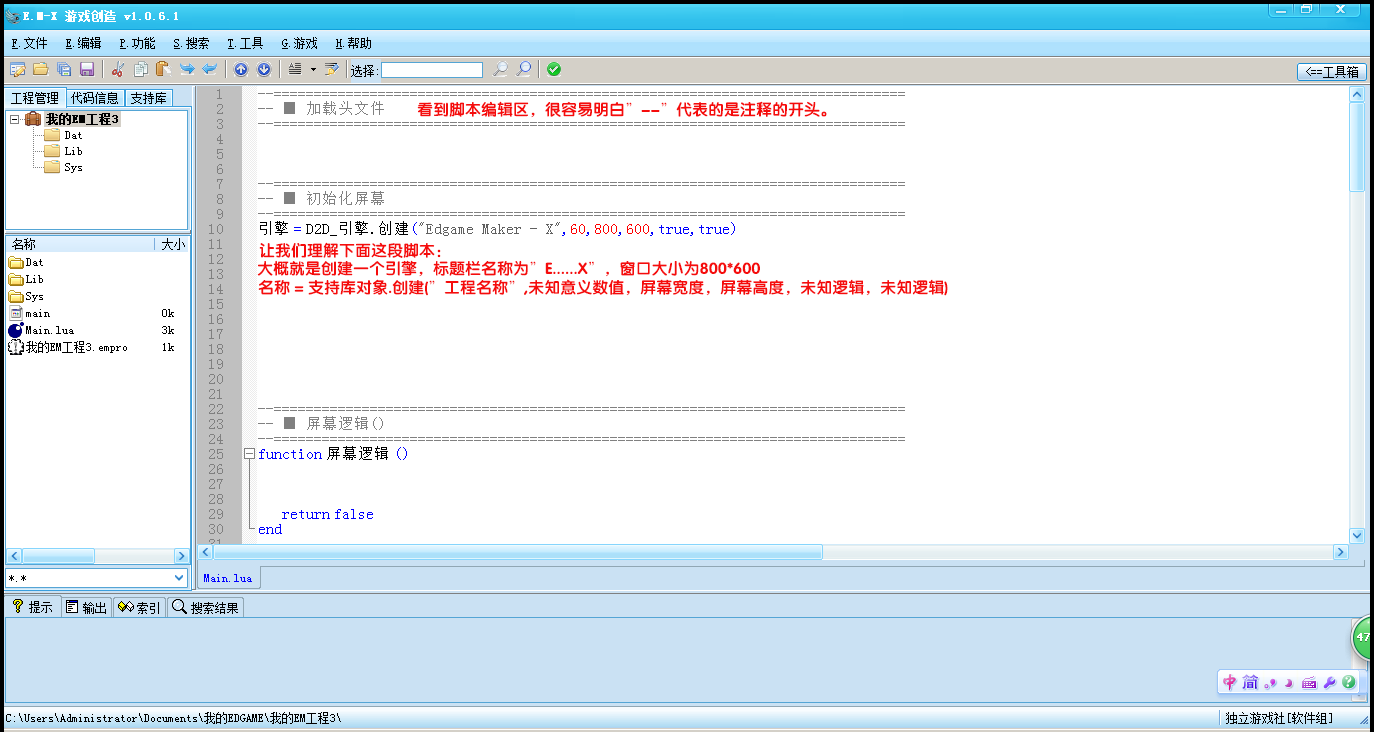Image resolution: width=1374 pixels, height=732 pixels.
Task: Toggle the IME 中 Chinese mode indicator
Action: tap(1230, 682)
